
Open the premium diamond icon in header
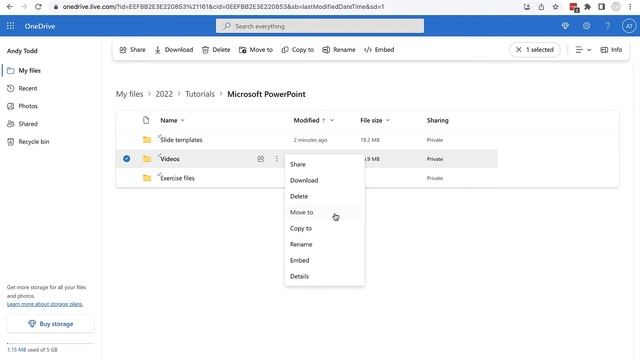pos(565,26)
